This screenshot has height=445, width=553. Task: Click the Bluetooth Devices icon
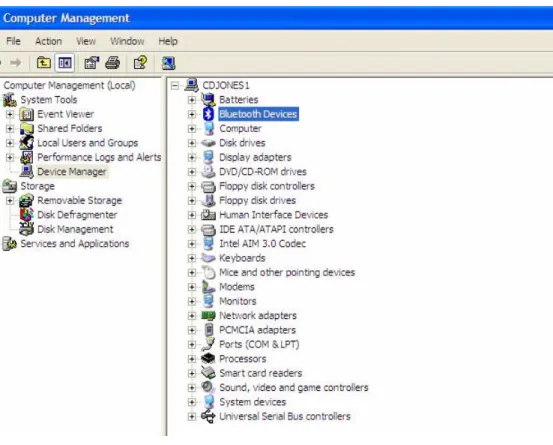click(x=208, y=114)
